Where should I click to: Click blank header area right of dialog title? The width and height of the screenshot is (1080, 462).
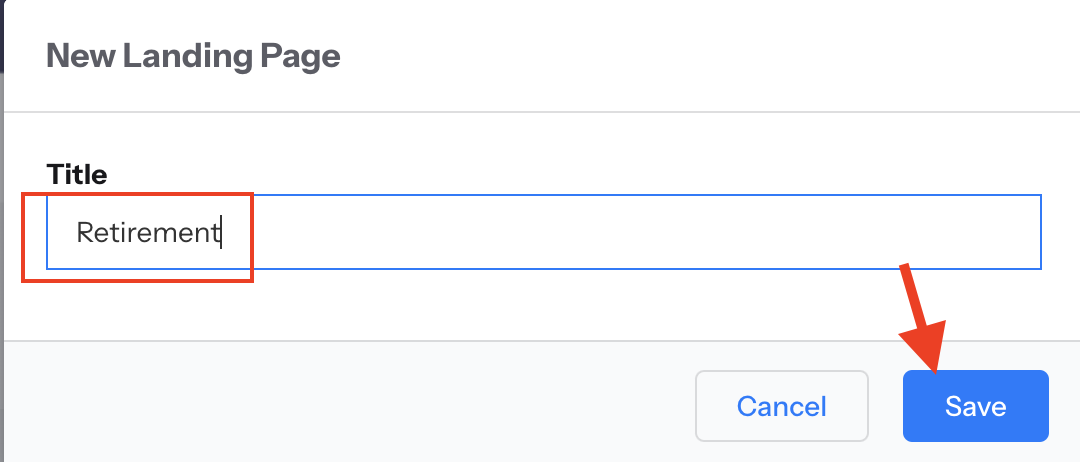700,55
